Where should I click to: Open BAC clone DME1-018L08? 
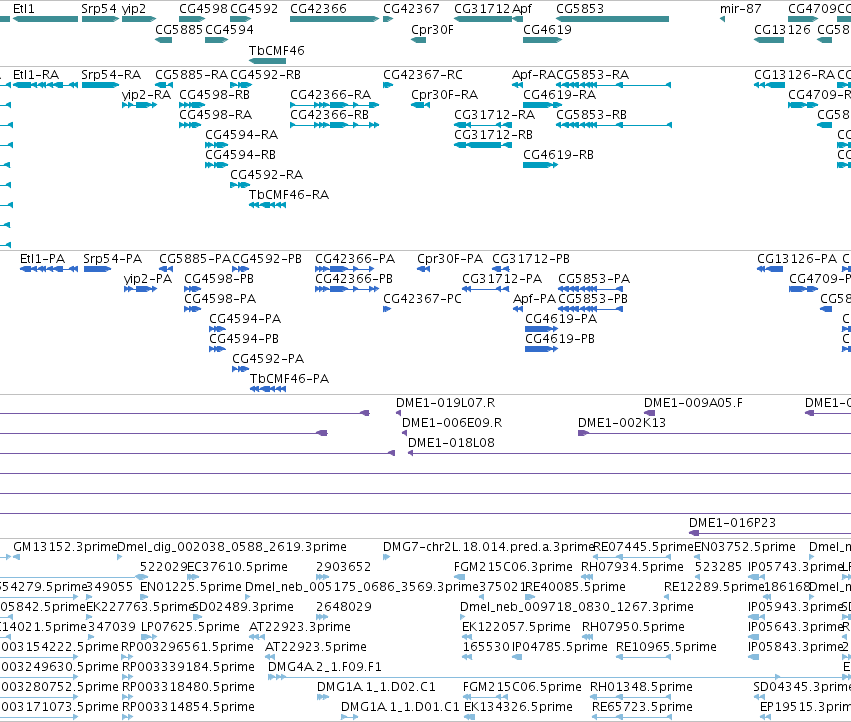[x=630, y=453]
